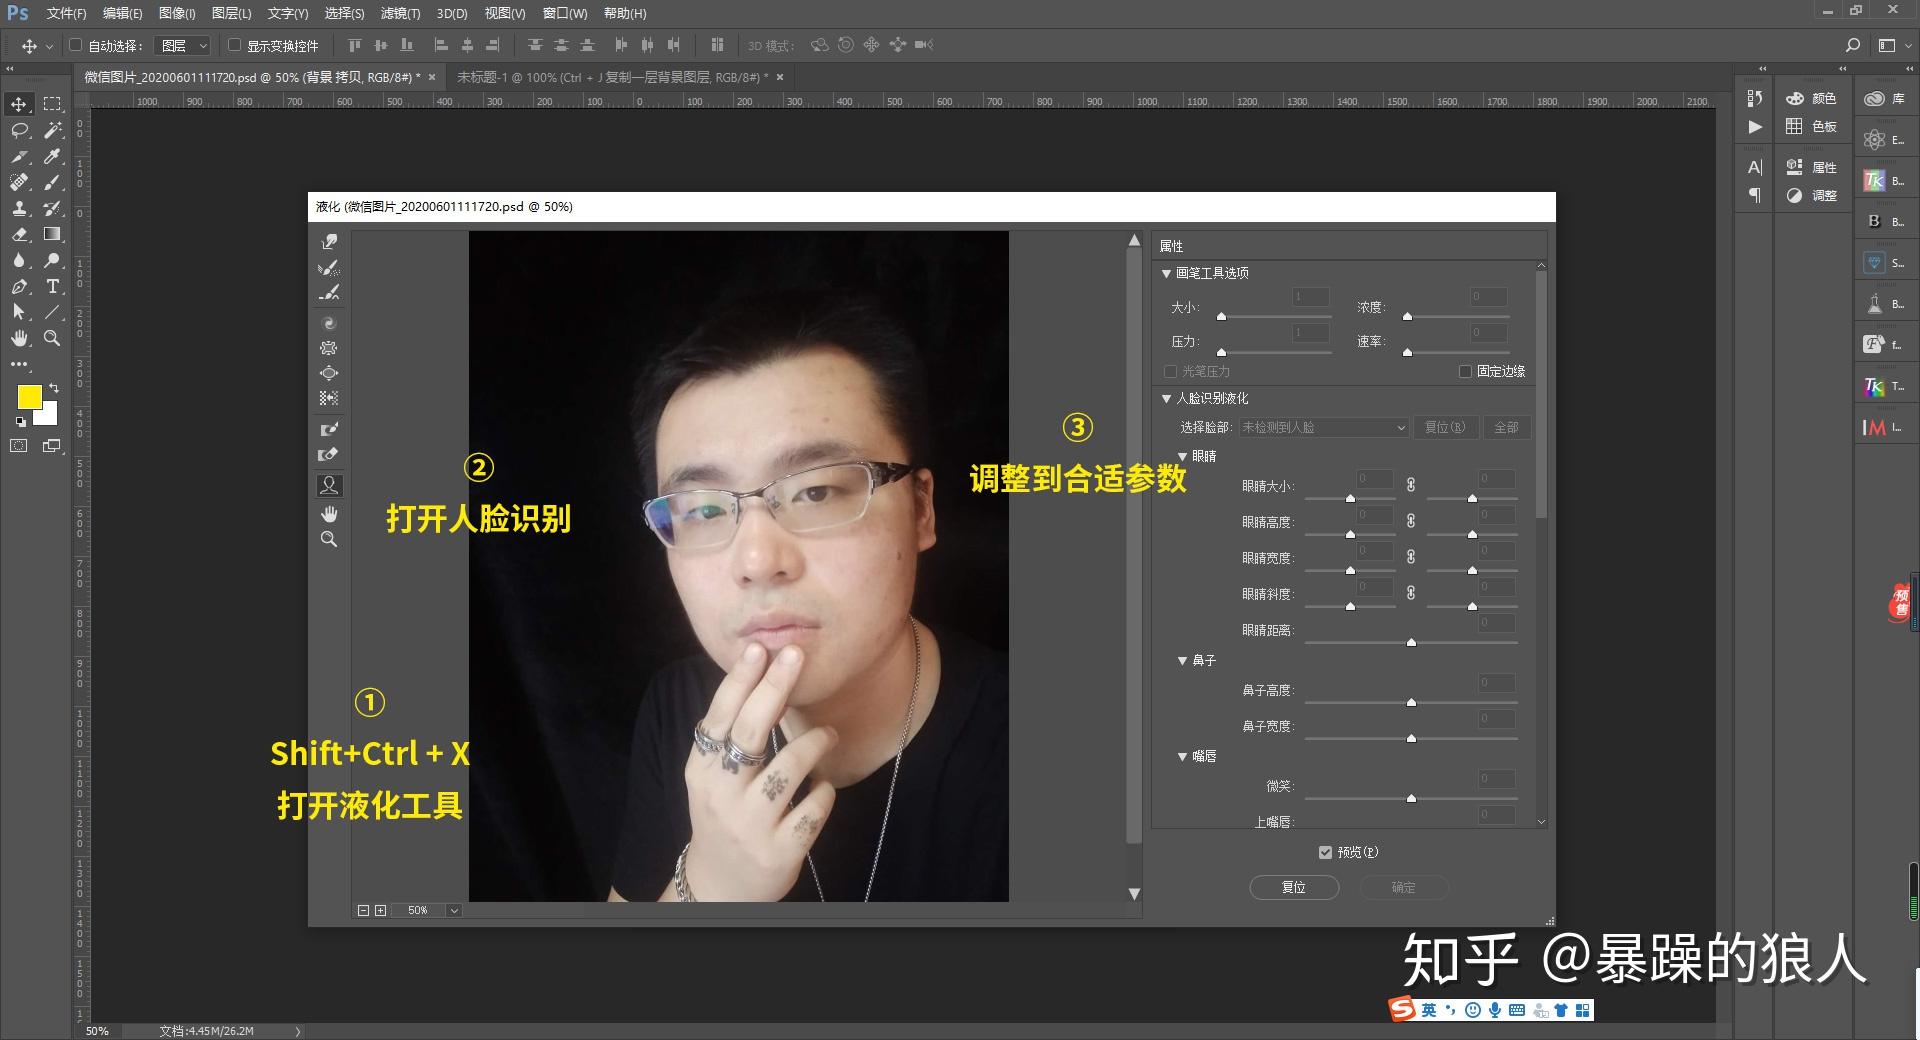Click the 微笑 smile slider handle
This screenshot has width=1920, height=1040.
pyautogui.click(x=1411, y=799)
